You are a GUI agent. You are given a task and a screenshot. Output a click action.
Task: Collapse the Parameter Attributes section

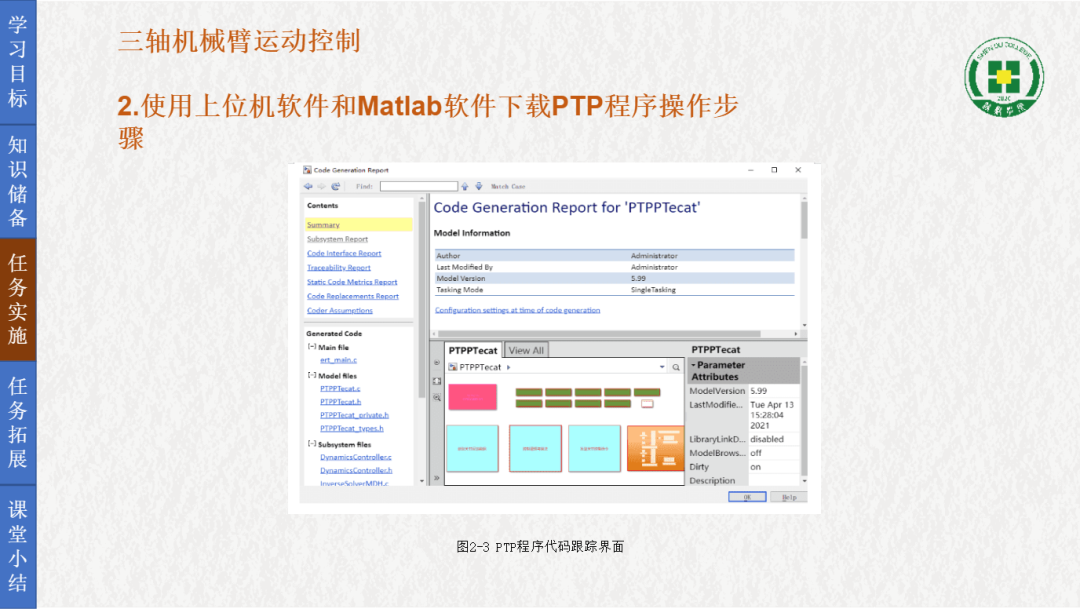(x=694, y=365)
